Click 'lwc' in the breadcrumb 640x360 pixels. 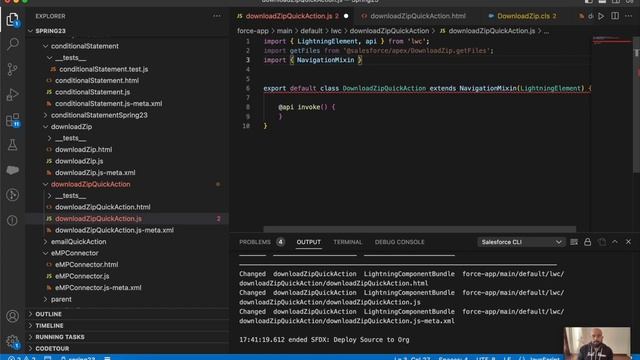[336, 31]
